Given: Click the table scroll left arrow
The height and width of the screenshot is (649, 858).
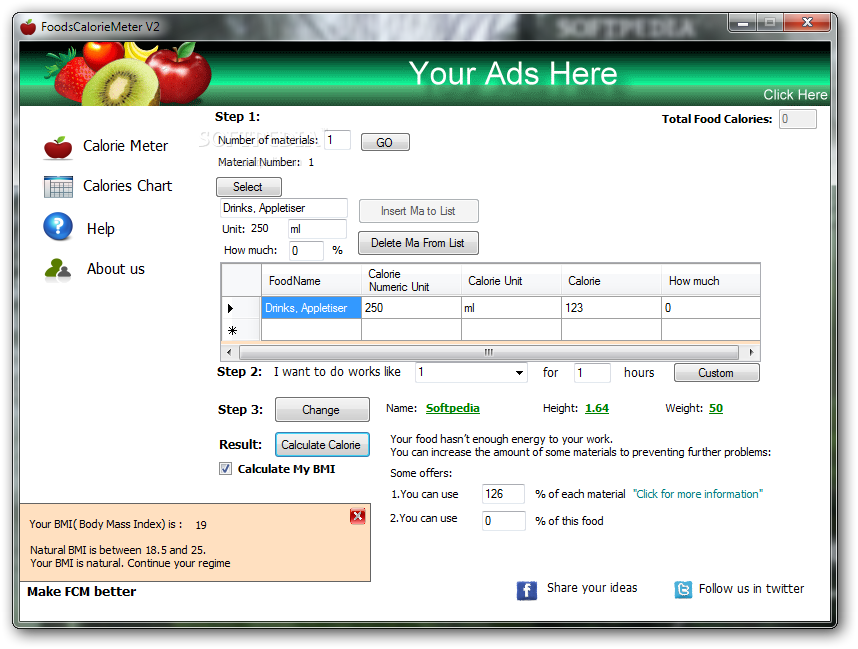Looking at the screenshot, I should point(229,352).
